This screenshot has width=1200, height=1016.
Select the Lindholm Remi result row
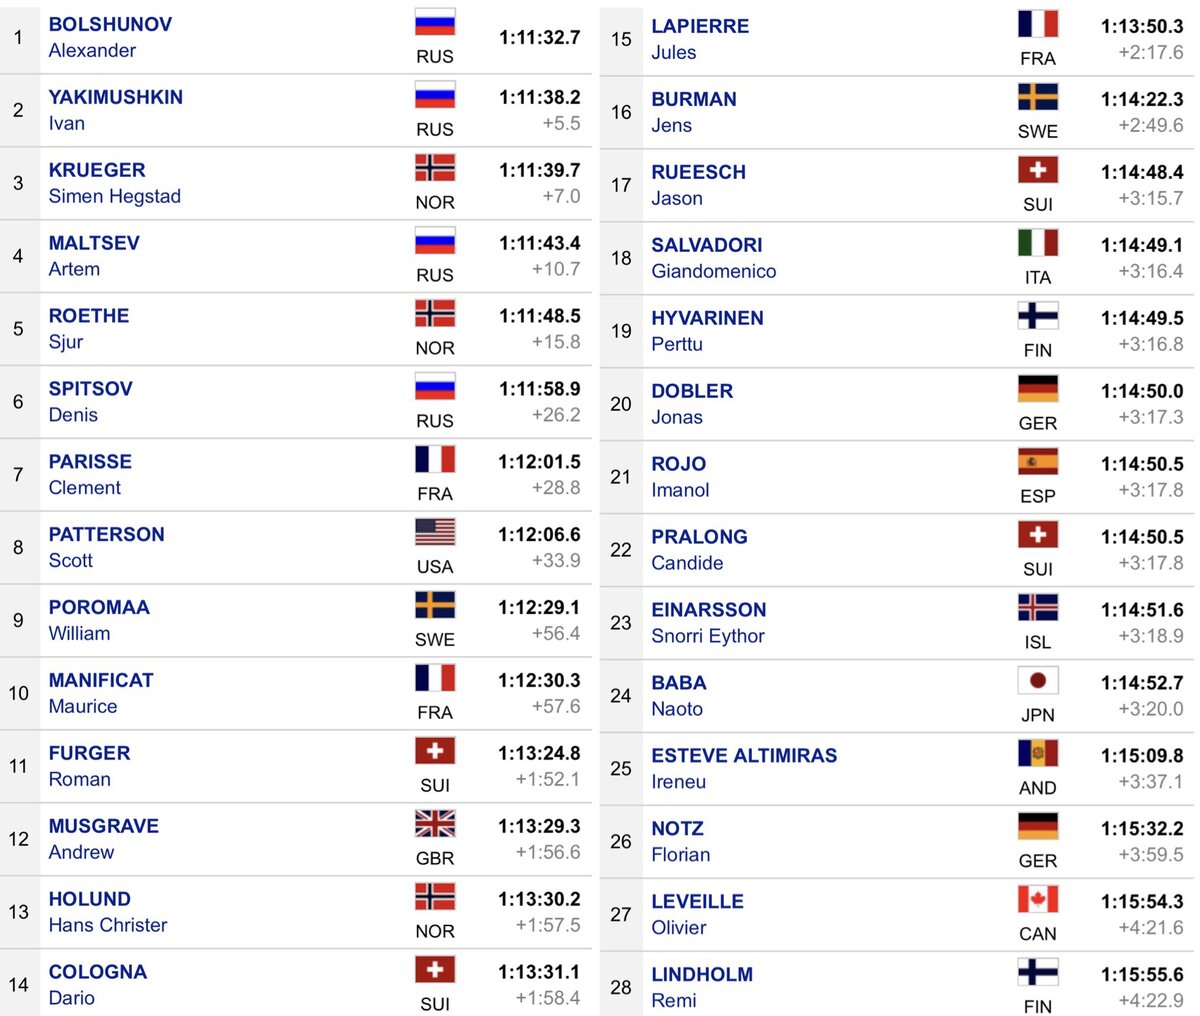897,987
